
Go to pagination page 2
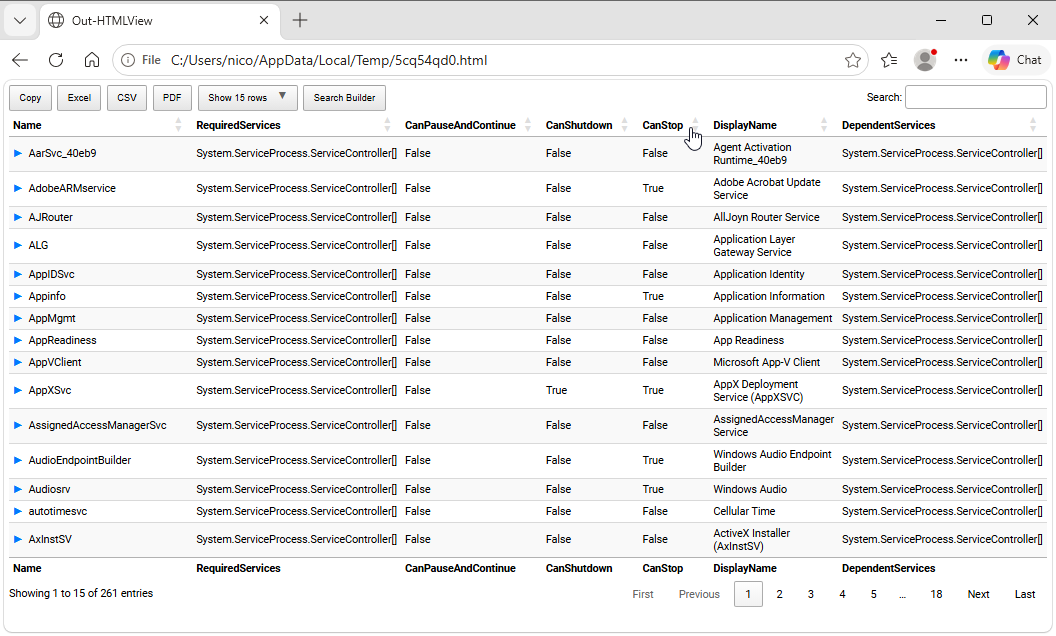tap(779, 594)
